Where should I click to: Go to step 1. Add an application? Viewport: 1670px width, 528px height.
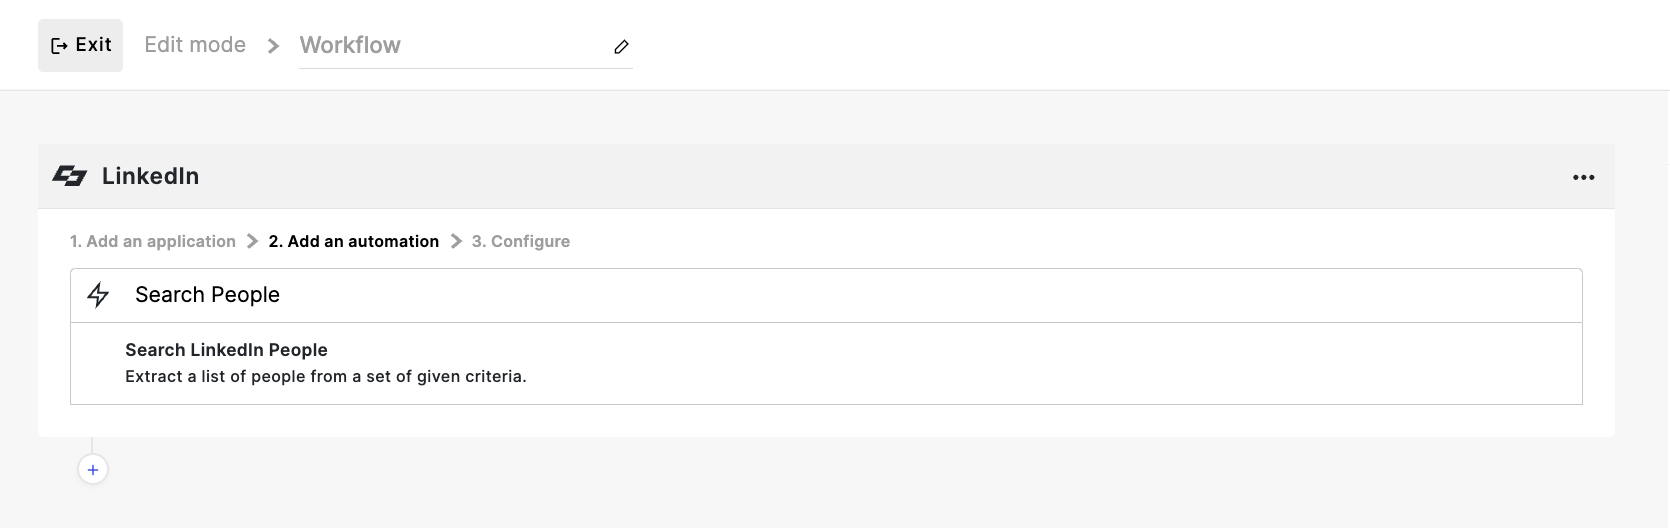pyautogui.click(x=153, y=241)
